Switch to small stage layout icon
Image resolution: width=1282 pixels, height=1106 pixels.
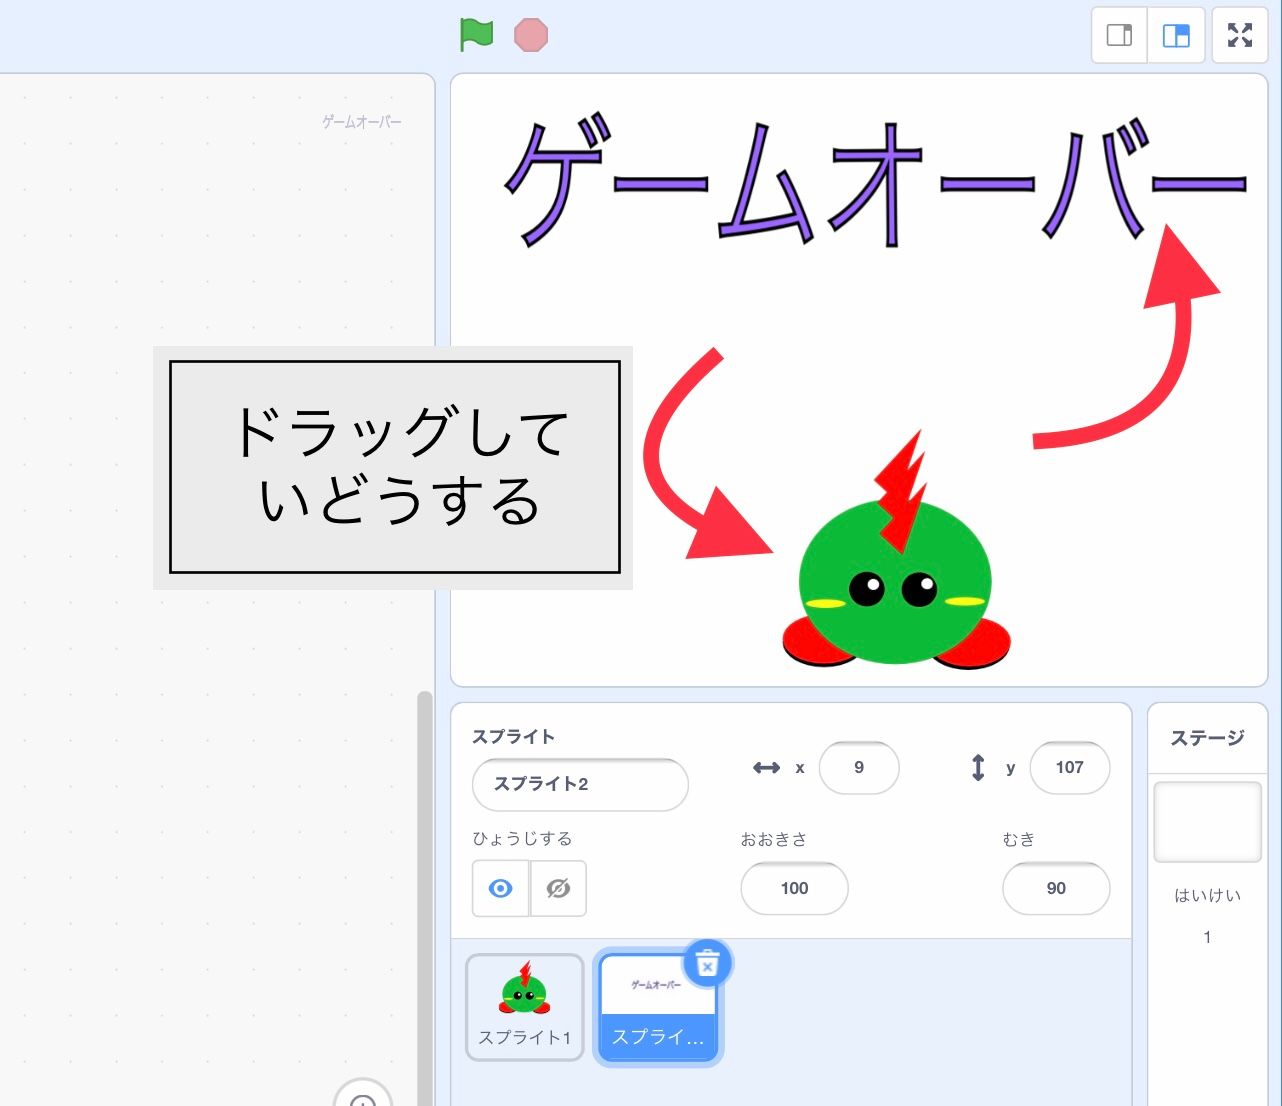tap(1118, 35)
